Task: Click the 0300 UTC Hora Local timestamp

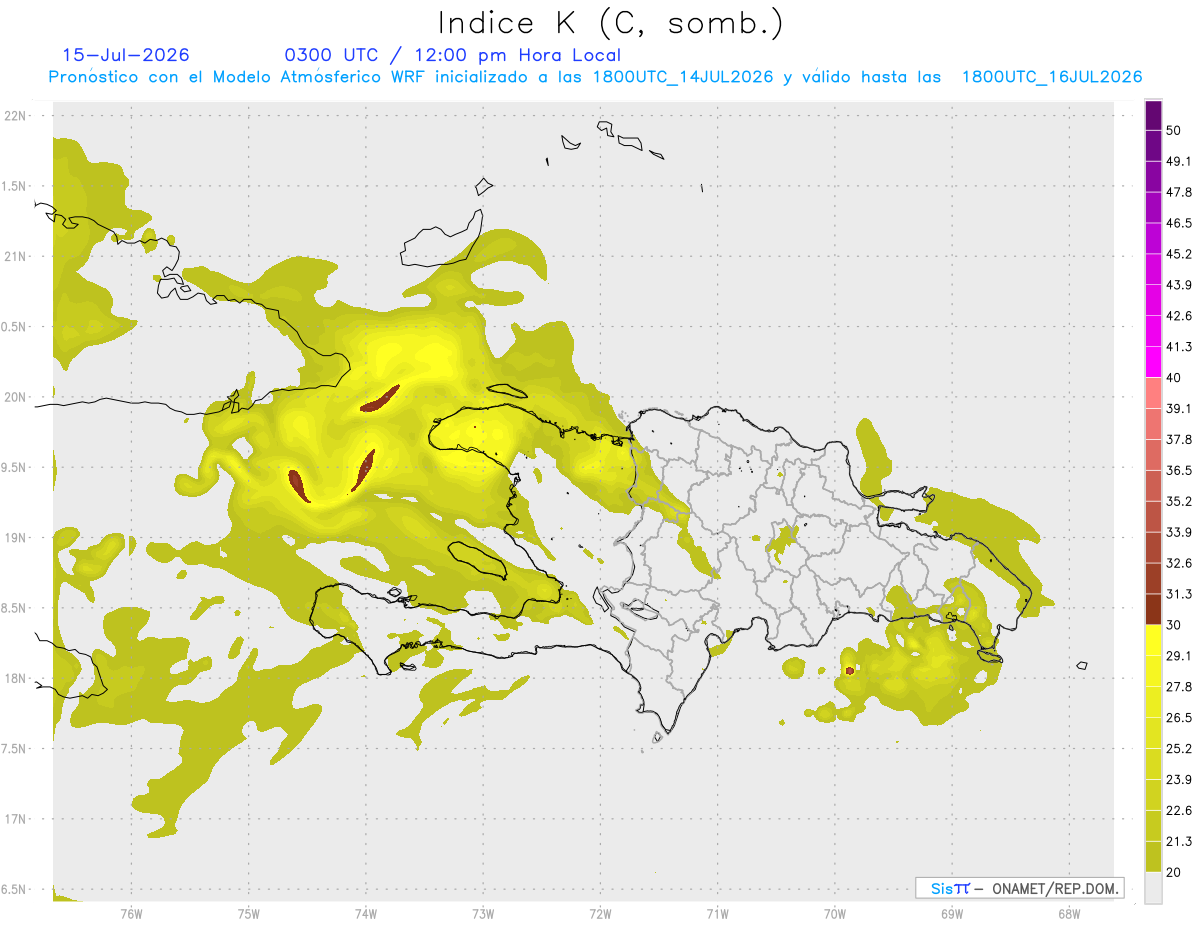Action: tap(452, 55)
